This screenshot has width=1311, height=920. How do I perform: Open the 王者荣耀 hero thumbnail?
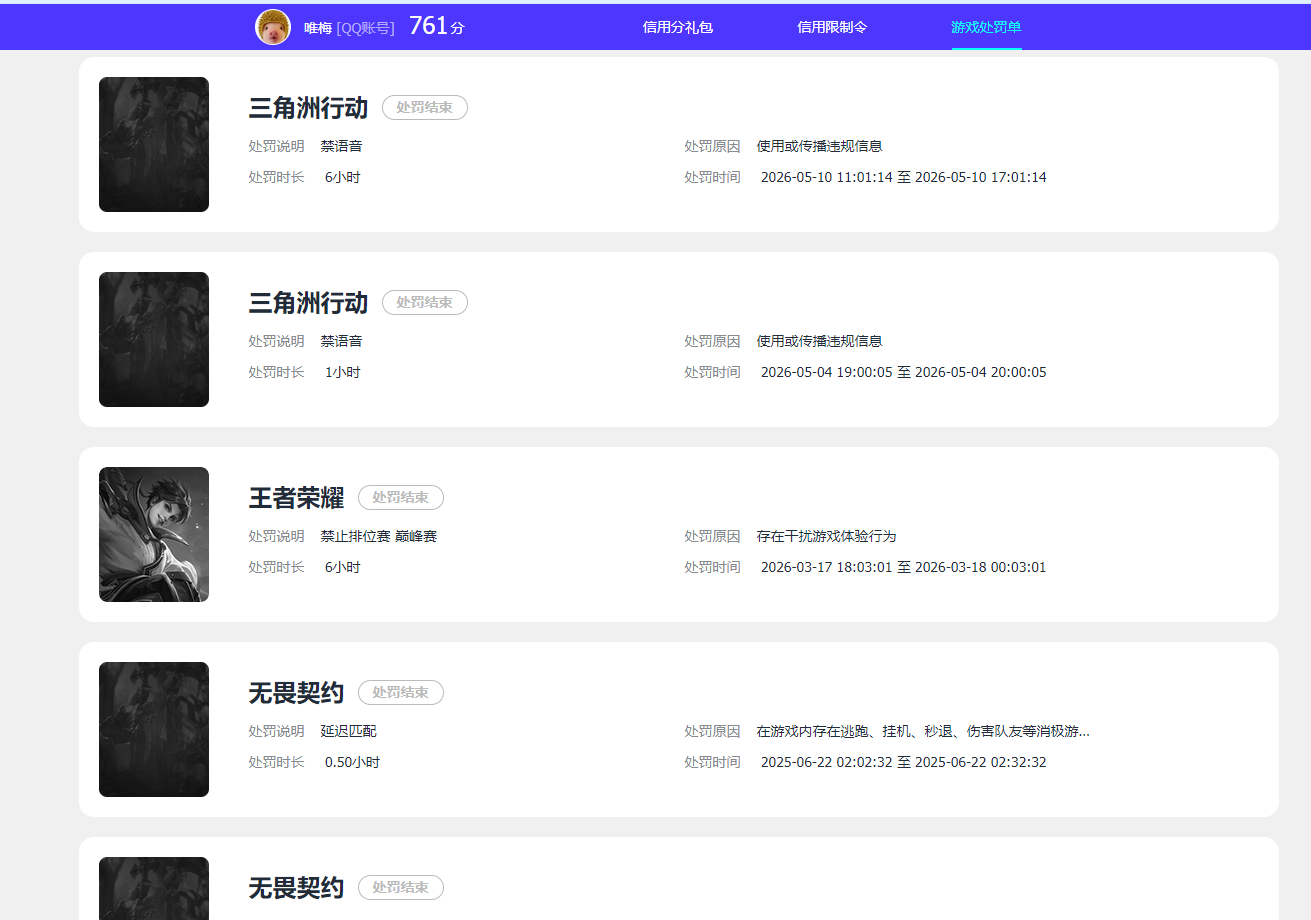pos(154,534)
